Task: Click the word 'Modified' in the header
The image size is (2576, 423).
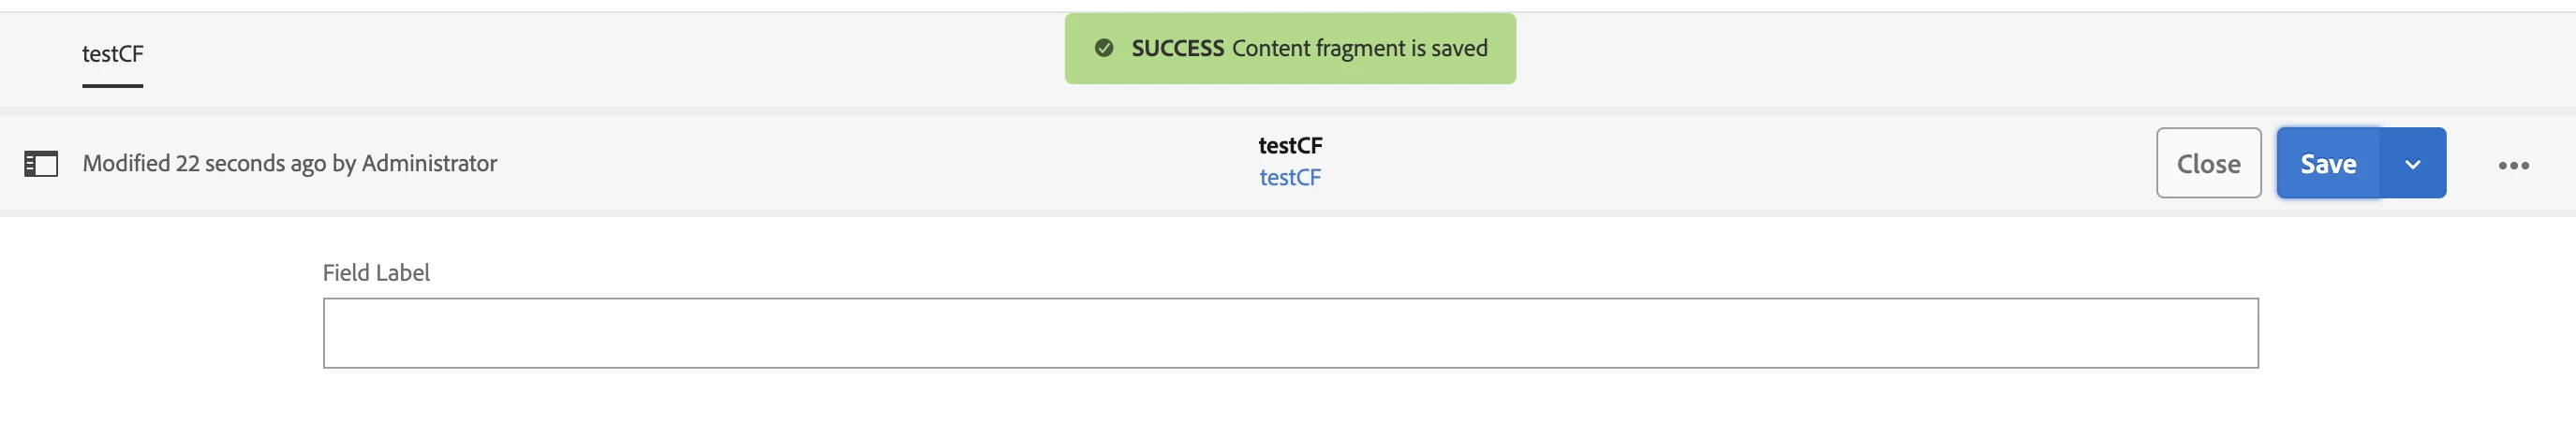Action: pos(126,163)
